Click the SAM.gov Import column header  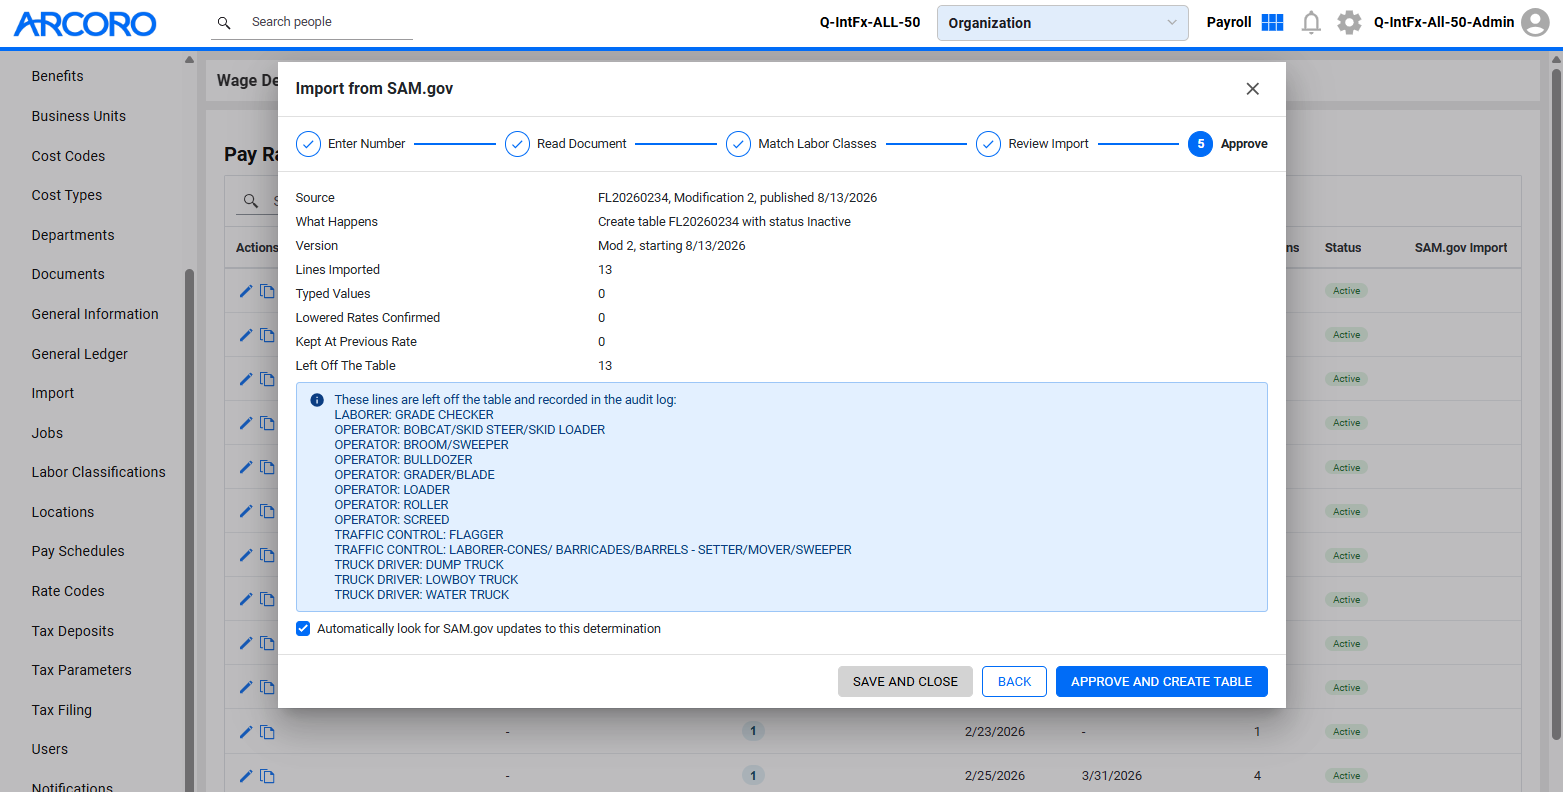(1461, 248)
